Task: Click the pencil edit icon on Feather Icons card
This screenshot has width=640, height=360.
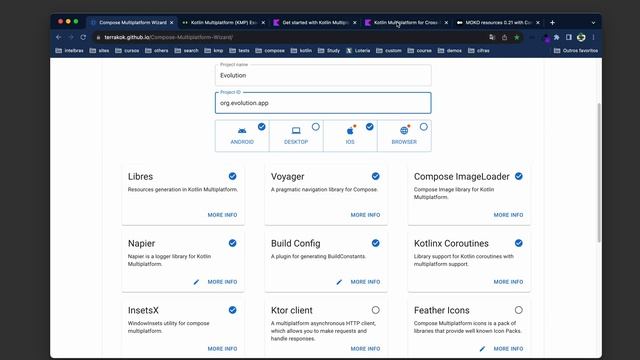Action: coord(482,349)
